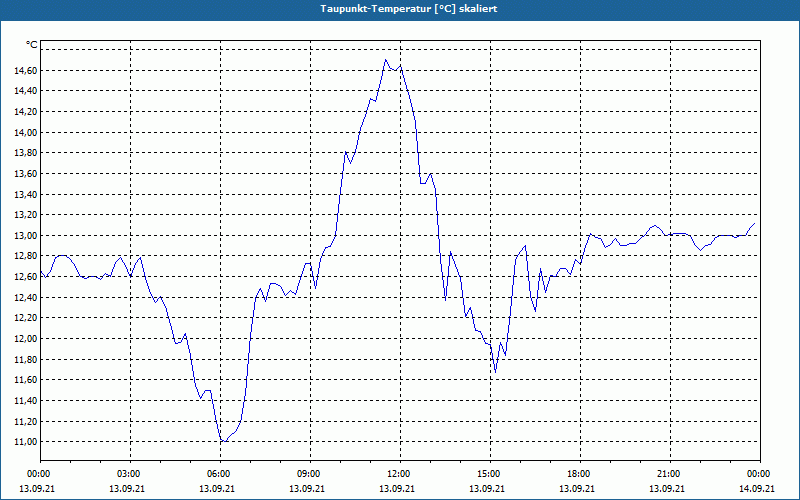Click the curve dip near 15:00
Viewport: 800px width, 500px height.
coord(495,372)
